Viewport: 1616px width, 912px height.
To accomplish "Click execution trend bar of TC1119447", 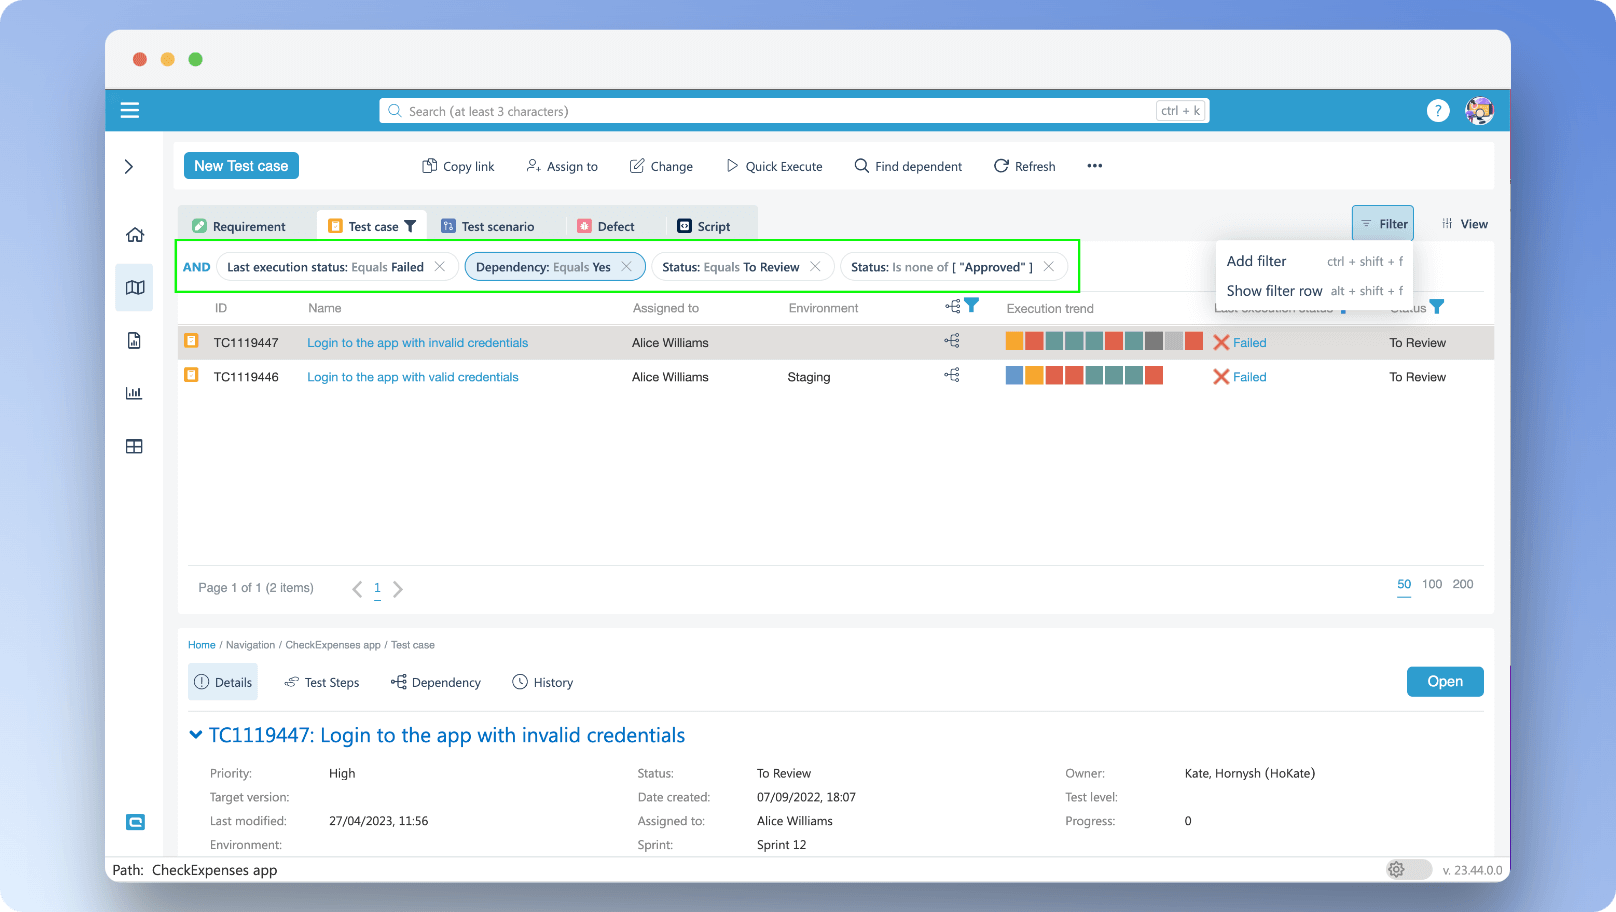I will pyautogui.click(x=1103, y=342).
